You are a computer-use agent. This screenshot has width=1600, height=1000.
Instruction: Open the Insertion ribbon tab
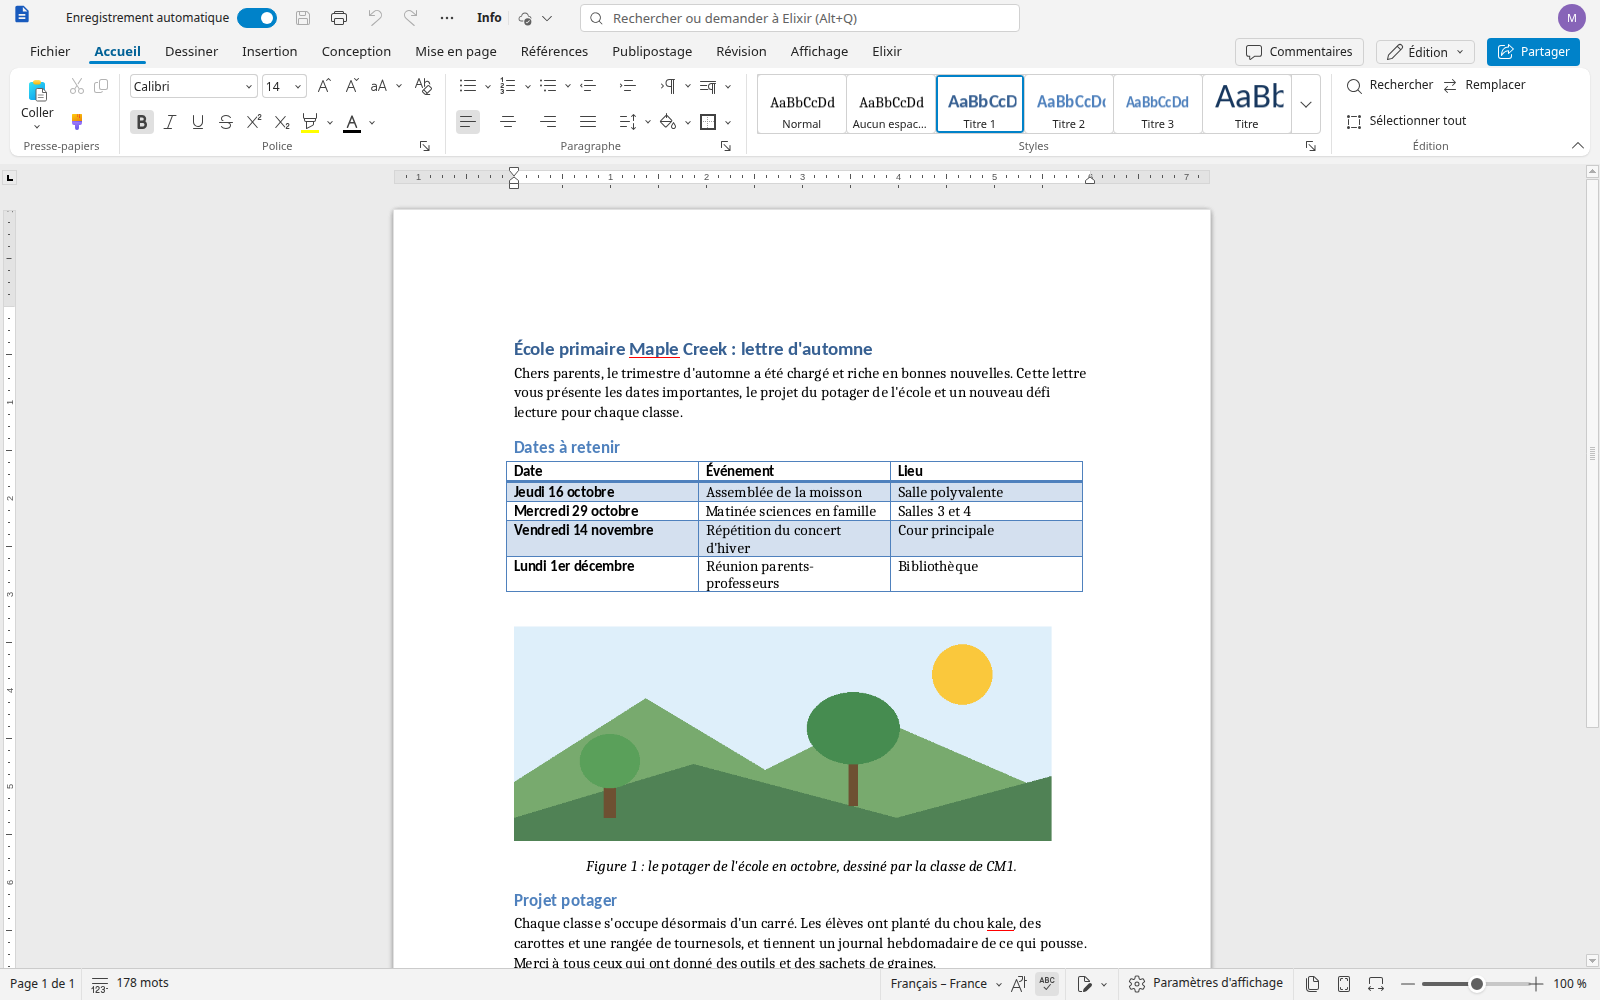tap(269, 52)
